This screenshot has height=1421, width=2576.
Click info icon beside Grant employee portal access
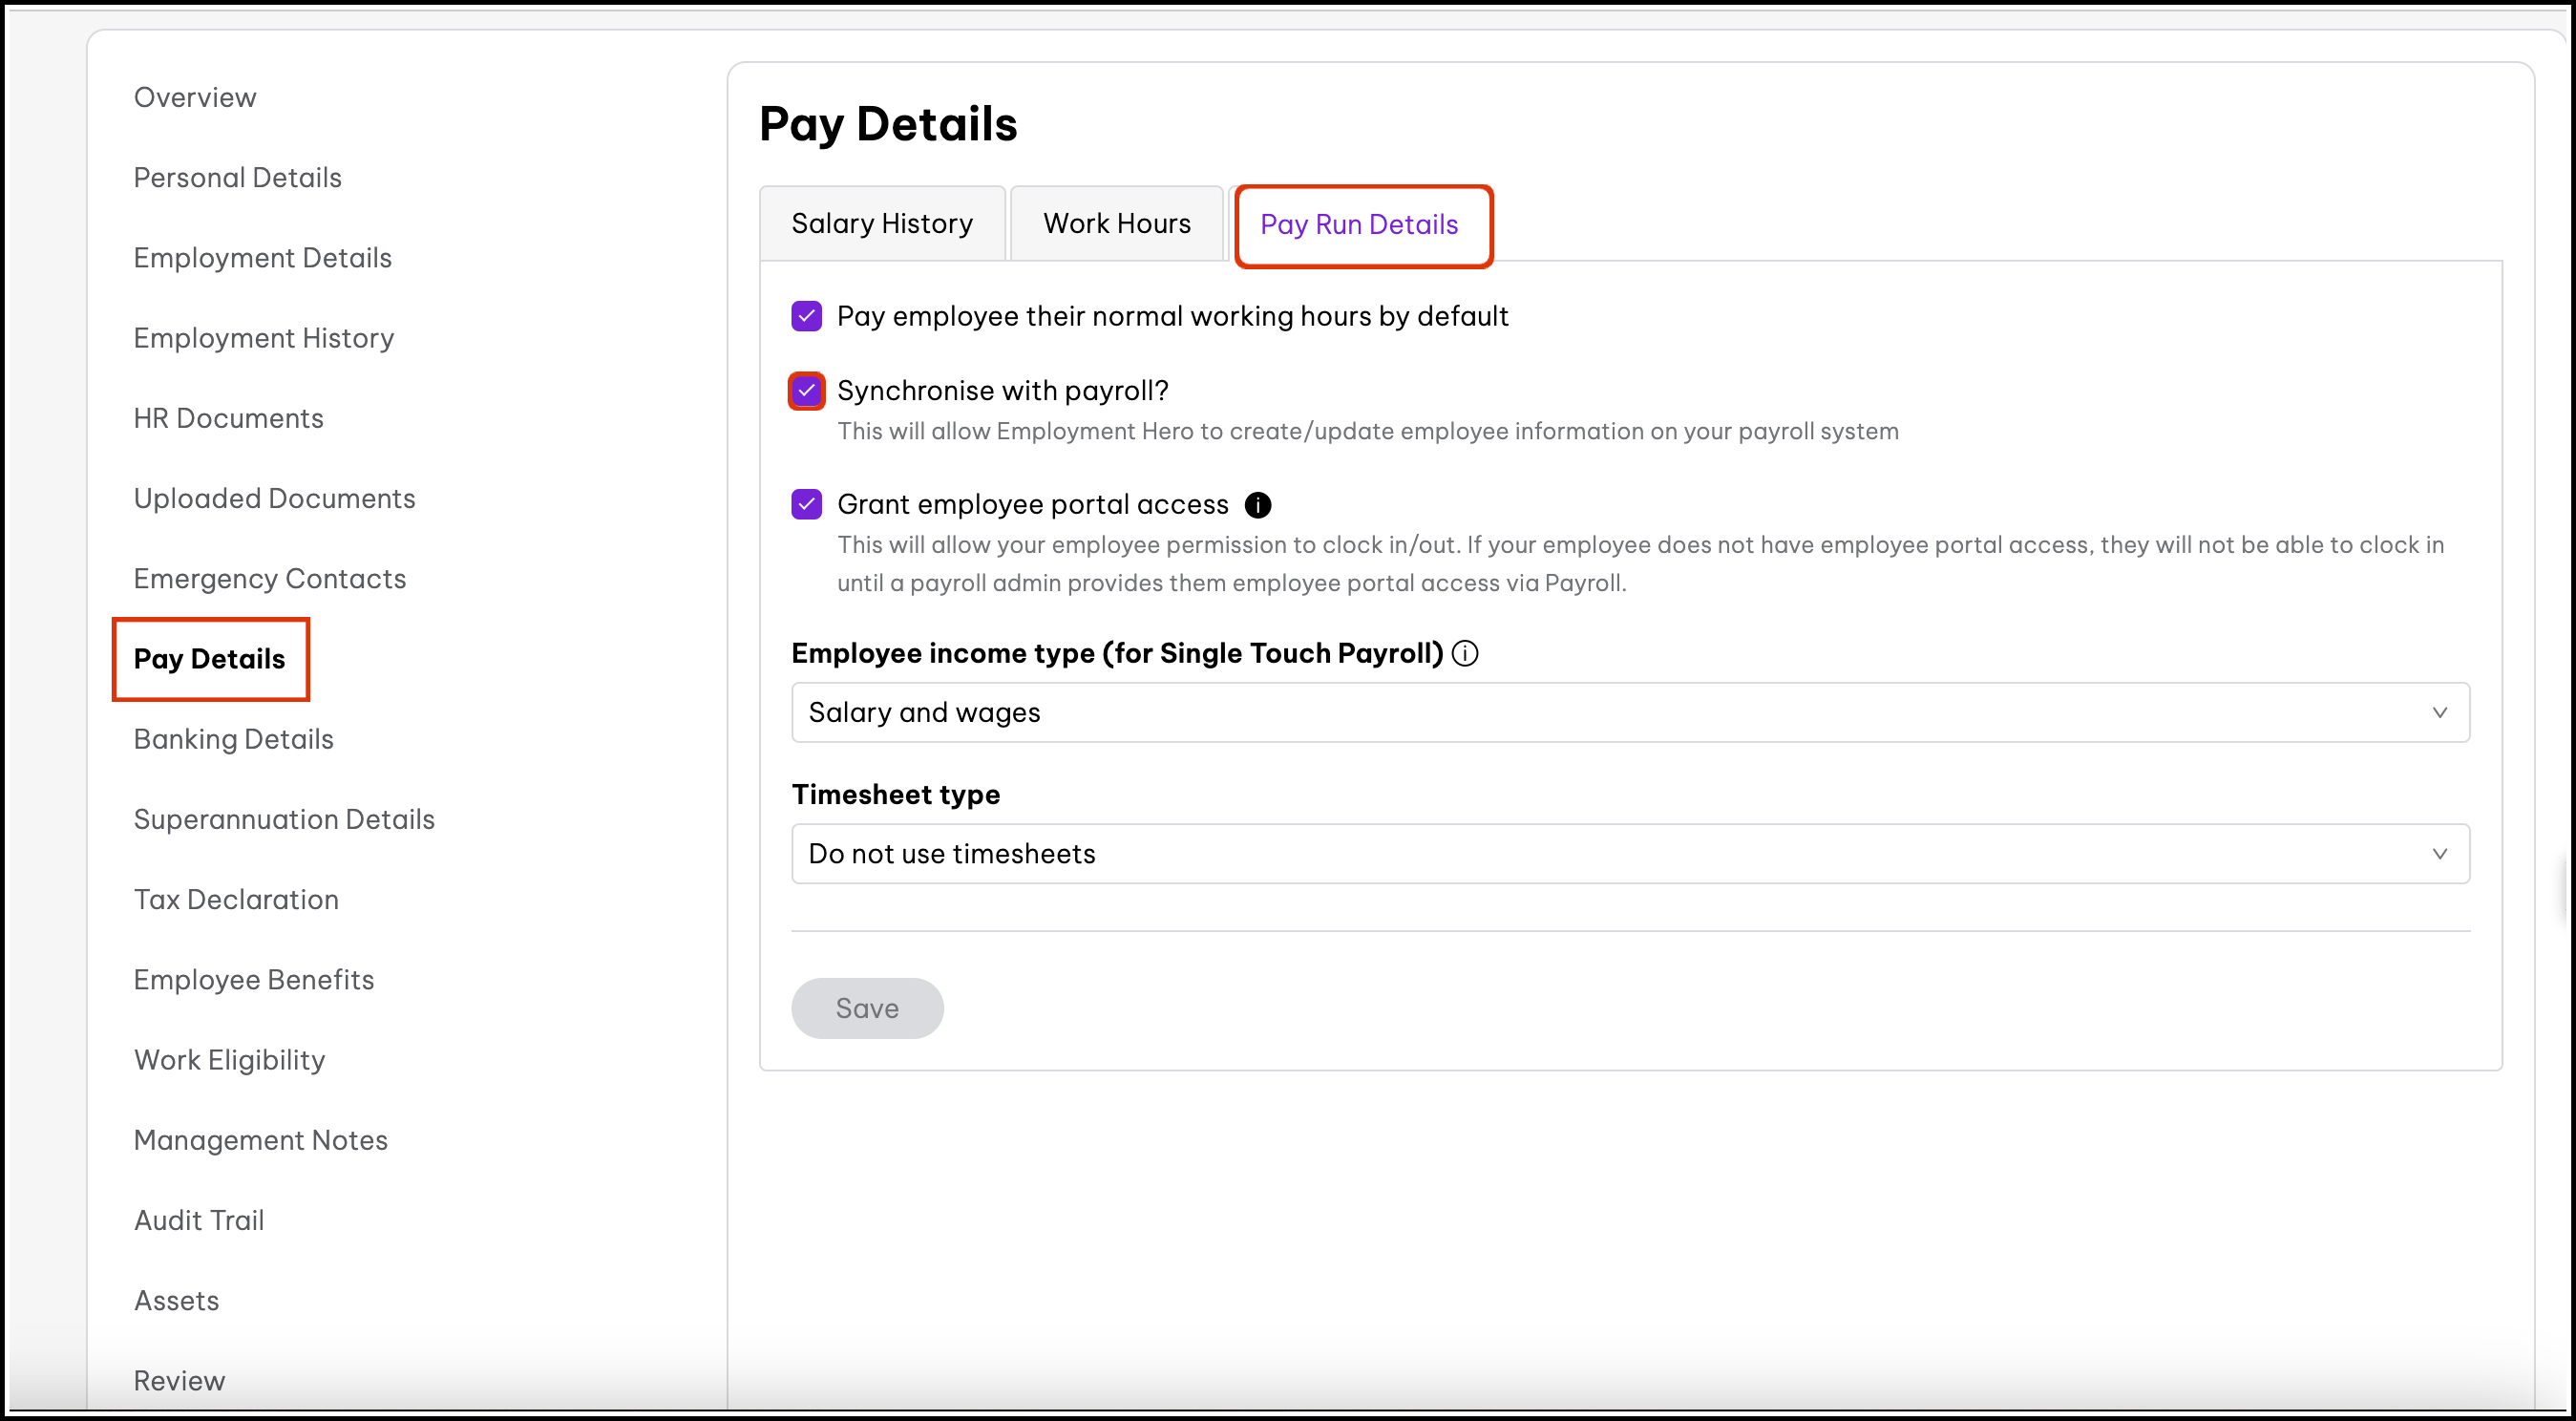click(1257, 505)
